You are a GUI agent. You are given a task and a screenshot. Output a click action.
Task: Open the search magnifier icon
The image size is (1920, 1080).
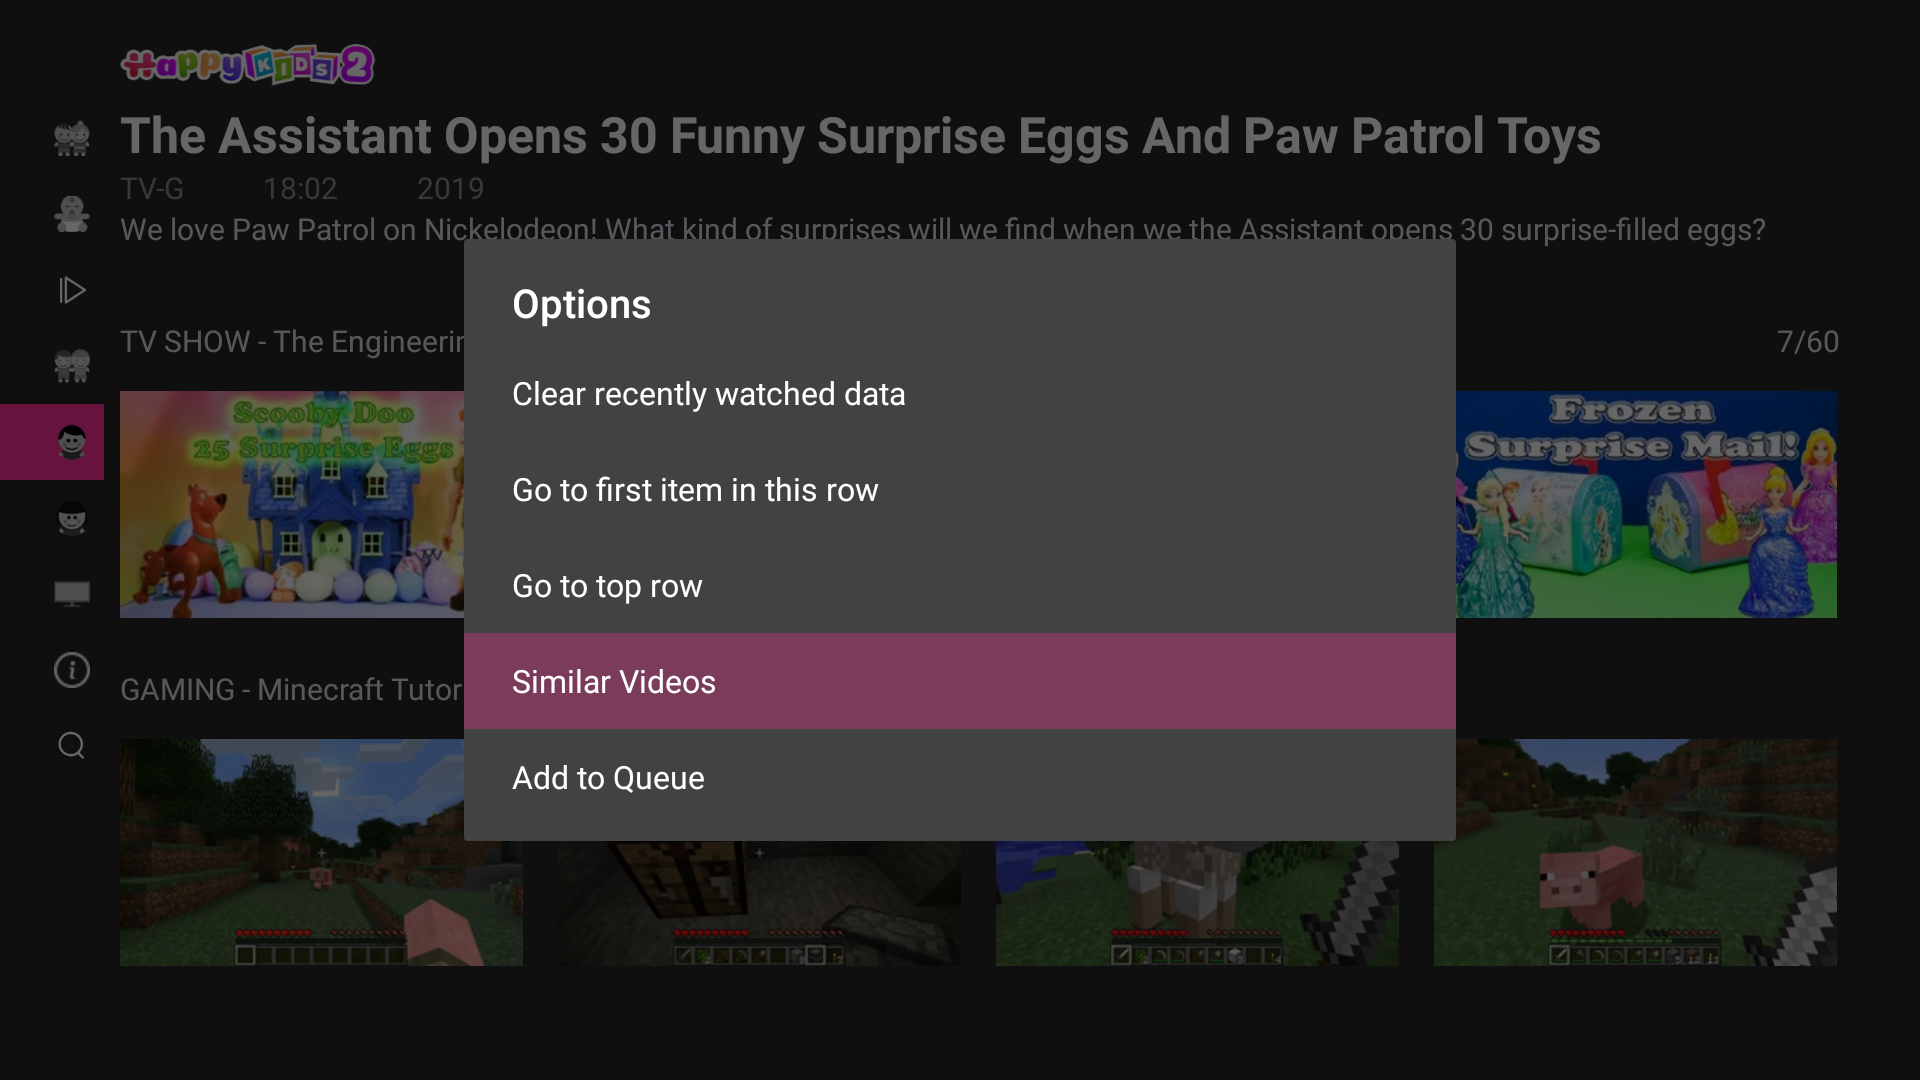coord(72,746)
